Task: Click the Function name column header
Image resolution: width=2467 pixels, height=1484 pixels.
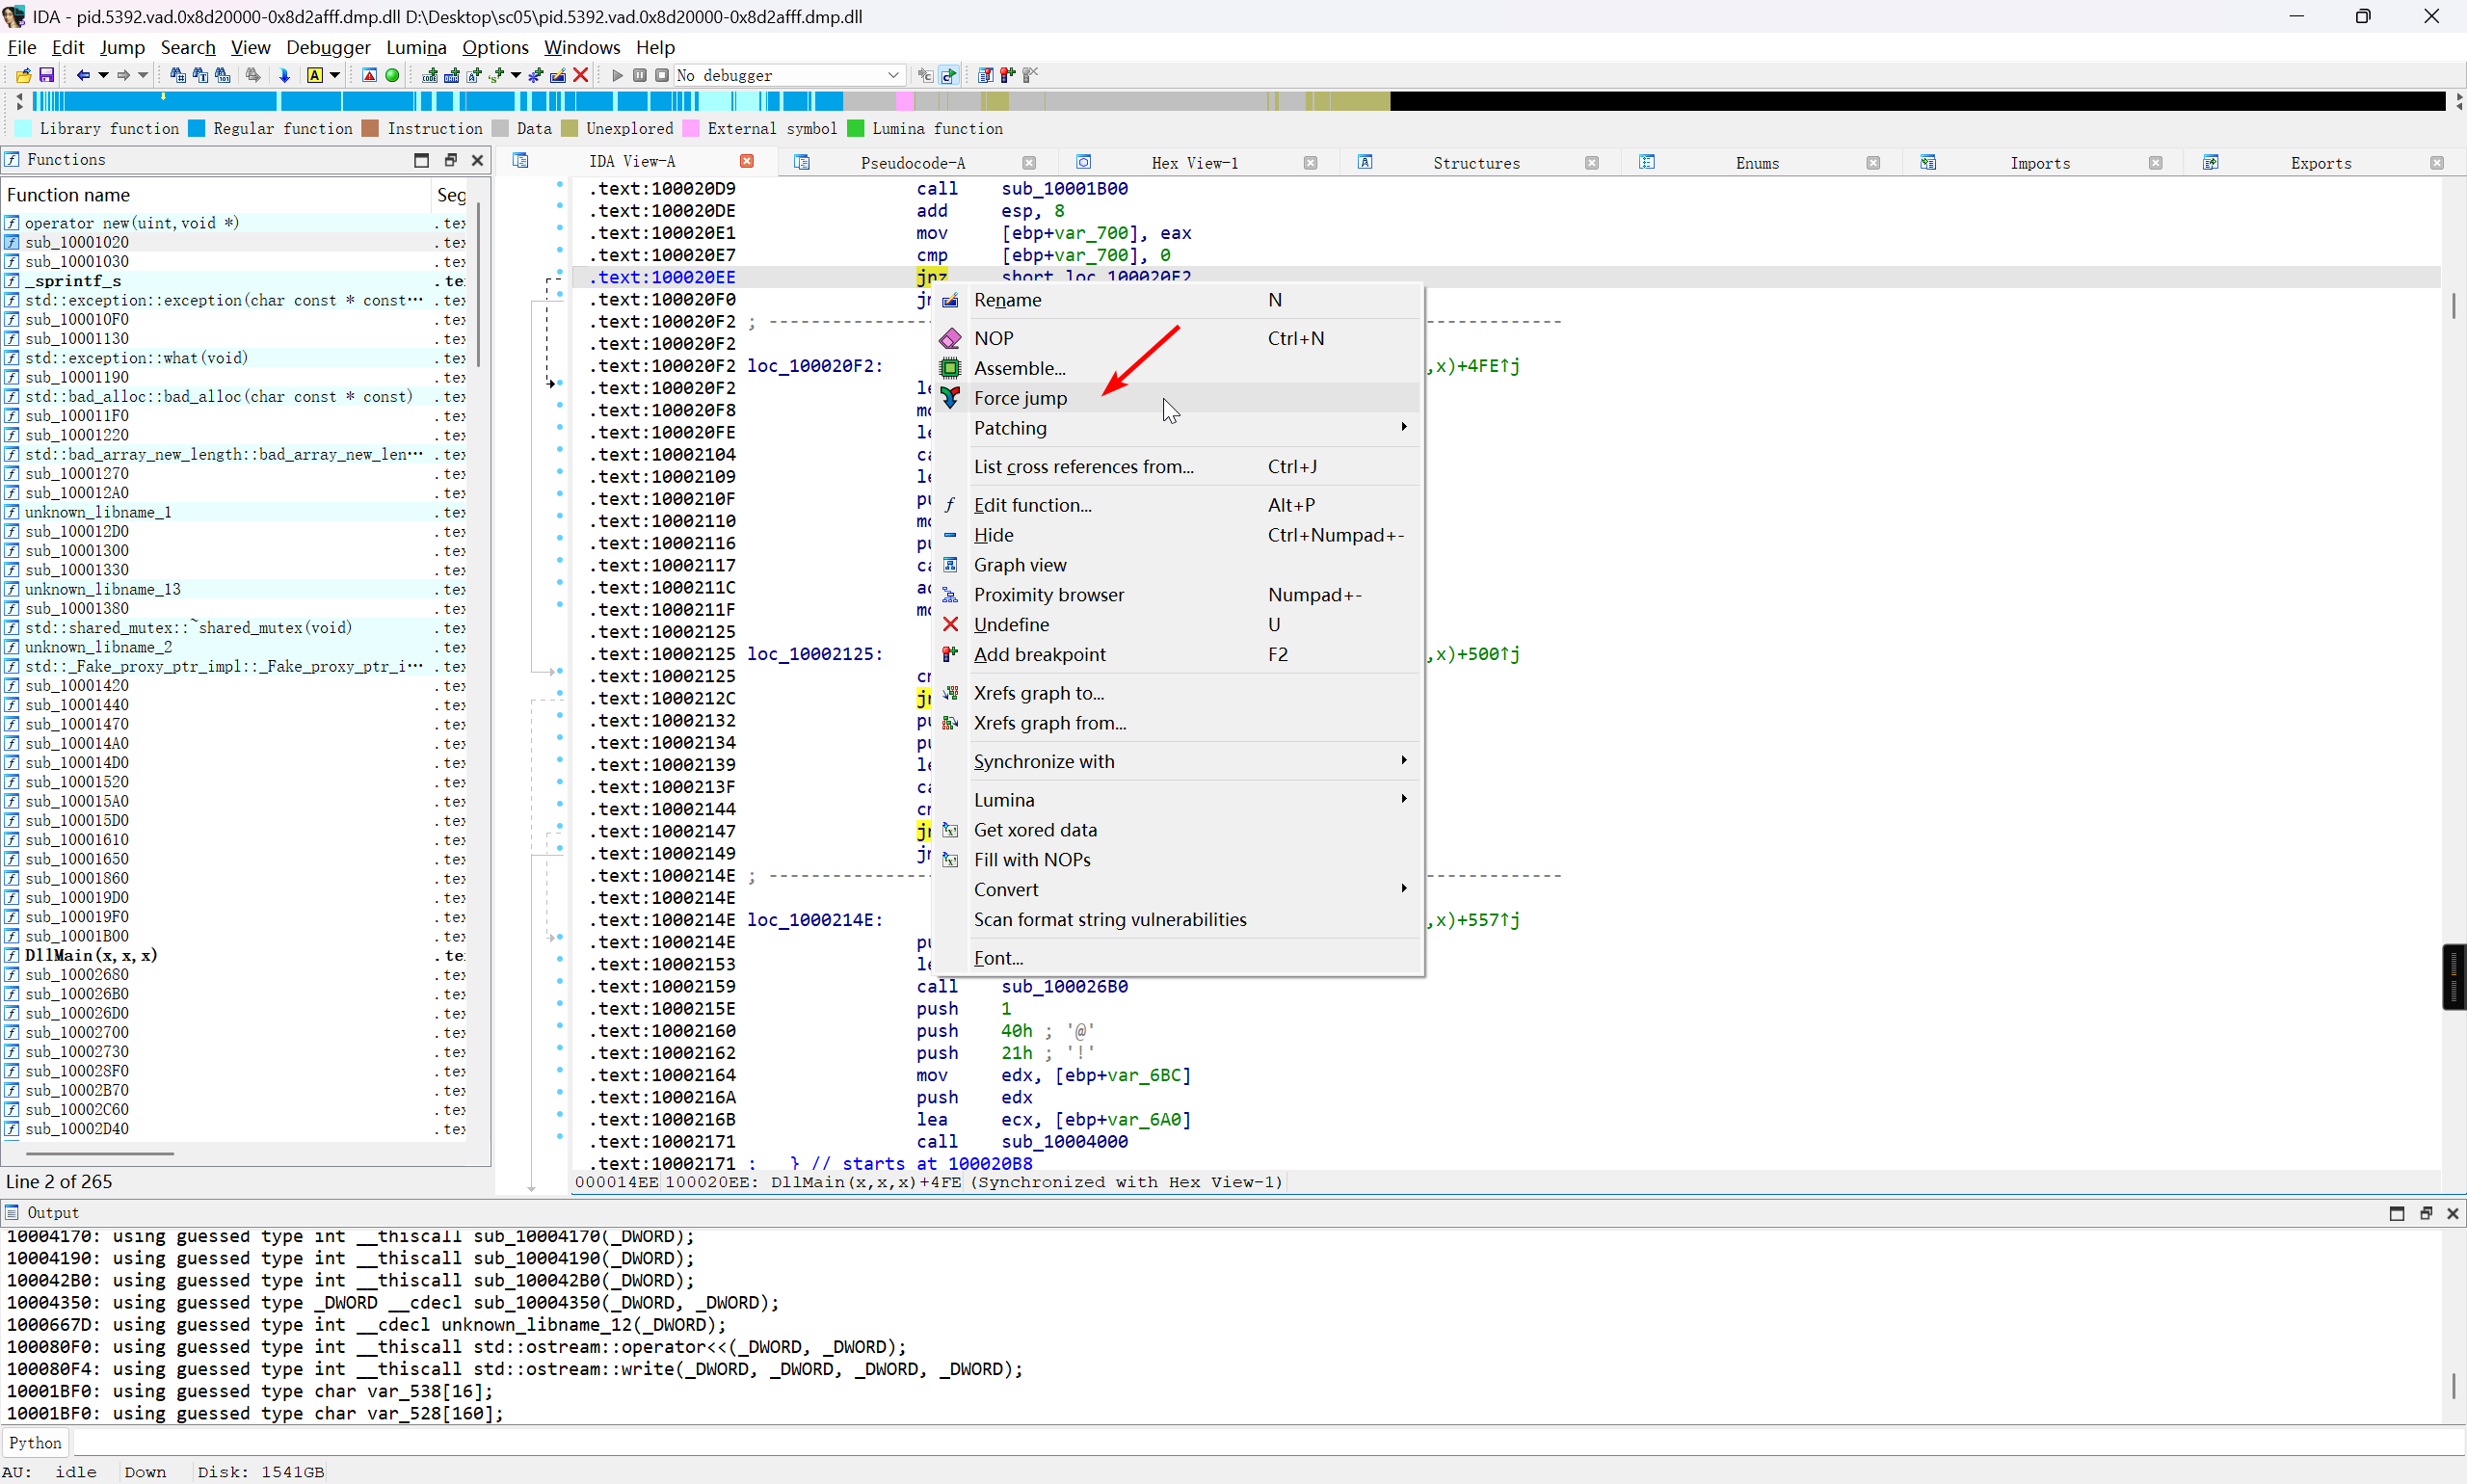Action: tap(216, 195)
